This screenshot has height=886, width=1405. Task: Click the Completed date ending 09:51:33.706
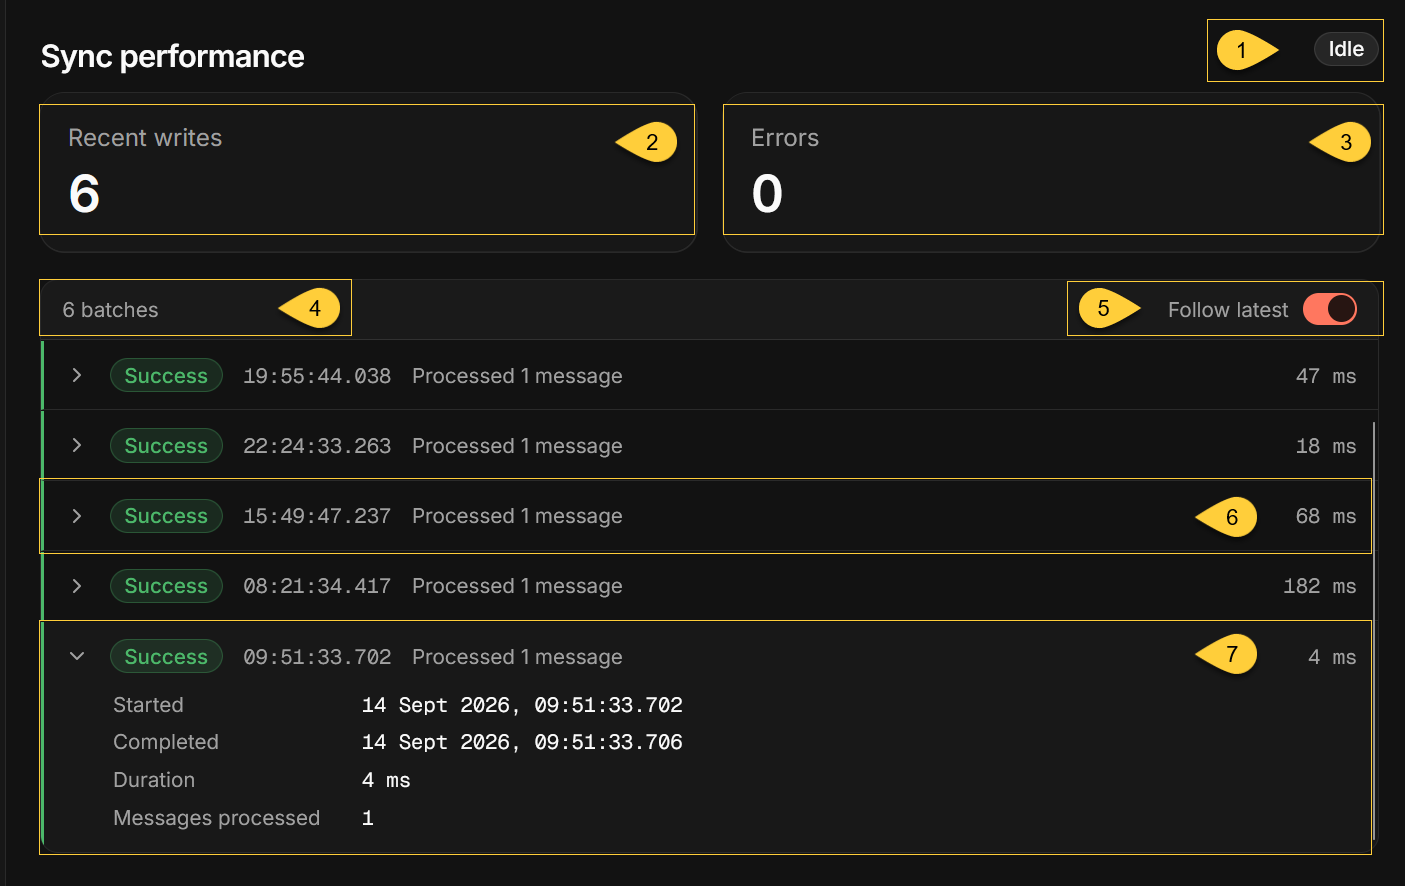(x=522, y=742)
